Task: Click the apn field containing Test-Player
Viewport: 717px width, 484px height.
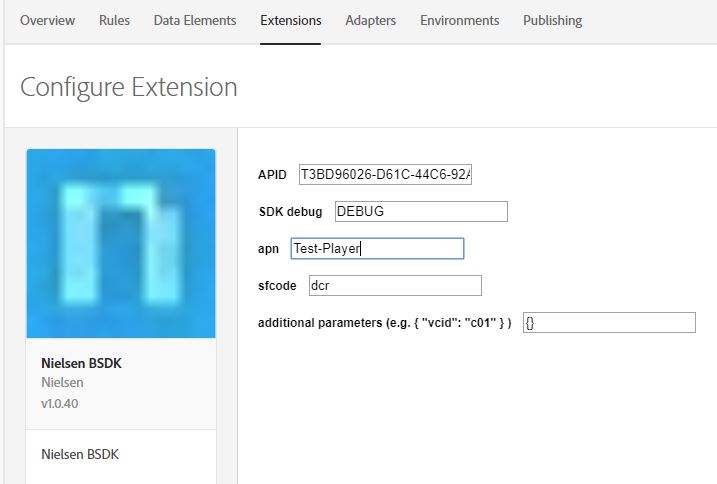Action: [377, 248]
